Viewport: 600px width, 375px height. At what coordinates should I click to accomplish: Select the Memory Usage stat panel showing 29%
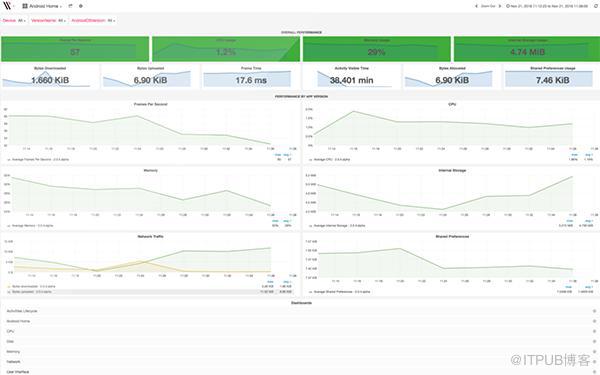tap(377, 49)
